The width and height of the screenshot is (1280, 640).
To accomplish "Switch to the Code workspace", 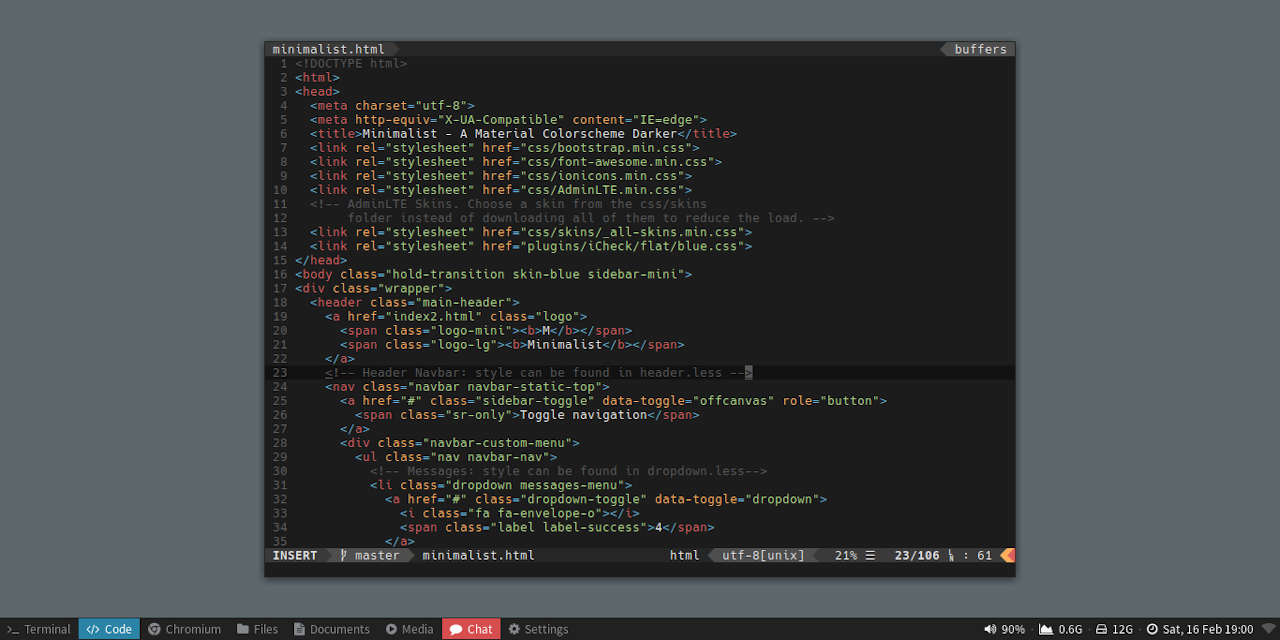I will 109,629.
